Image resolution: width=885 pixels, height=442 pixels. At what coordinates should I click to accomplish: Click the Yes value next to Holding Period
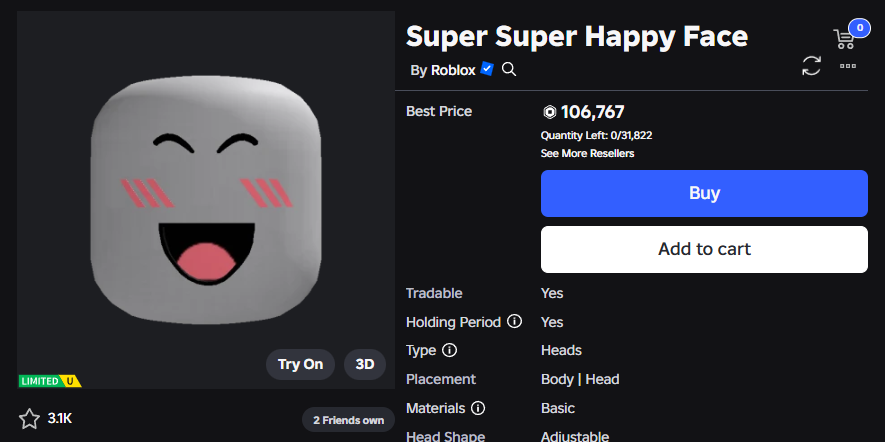click(x=552, y=322)
